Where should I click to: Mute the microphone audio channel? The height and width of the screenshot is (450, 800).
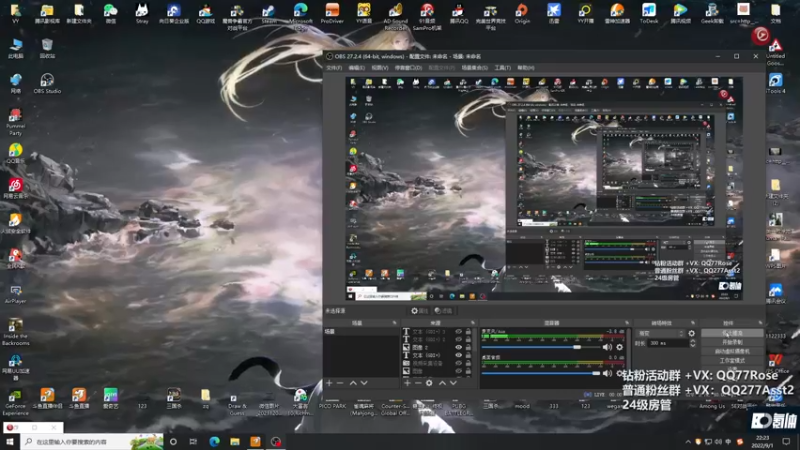pos(607,347)
